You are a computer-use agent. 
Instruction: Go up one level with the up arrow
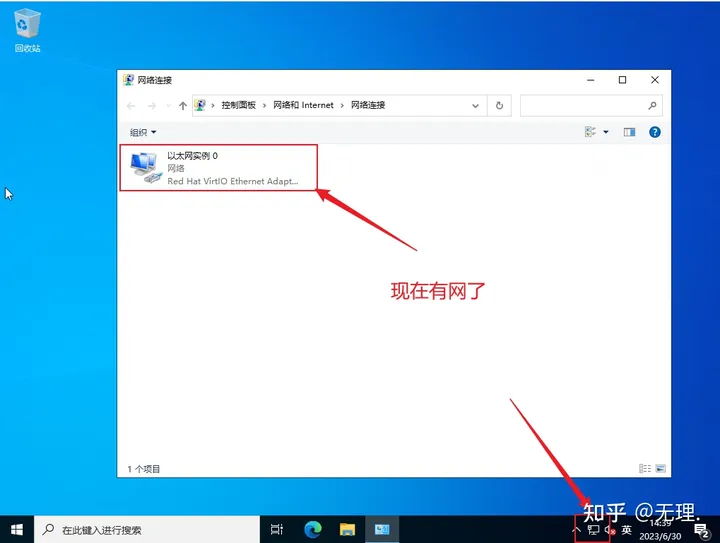tap(183, 106)
